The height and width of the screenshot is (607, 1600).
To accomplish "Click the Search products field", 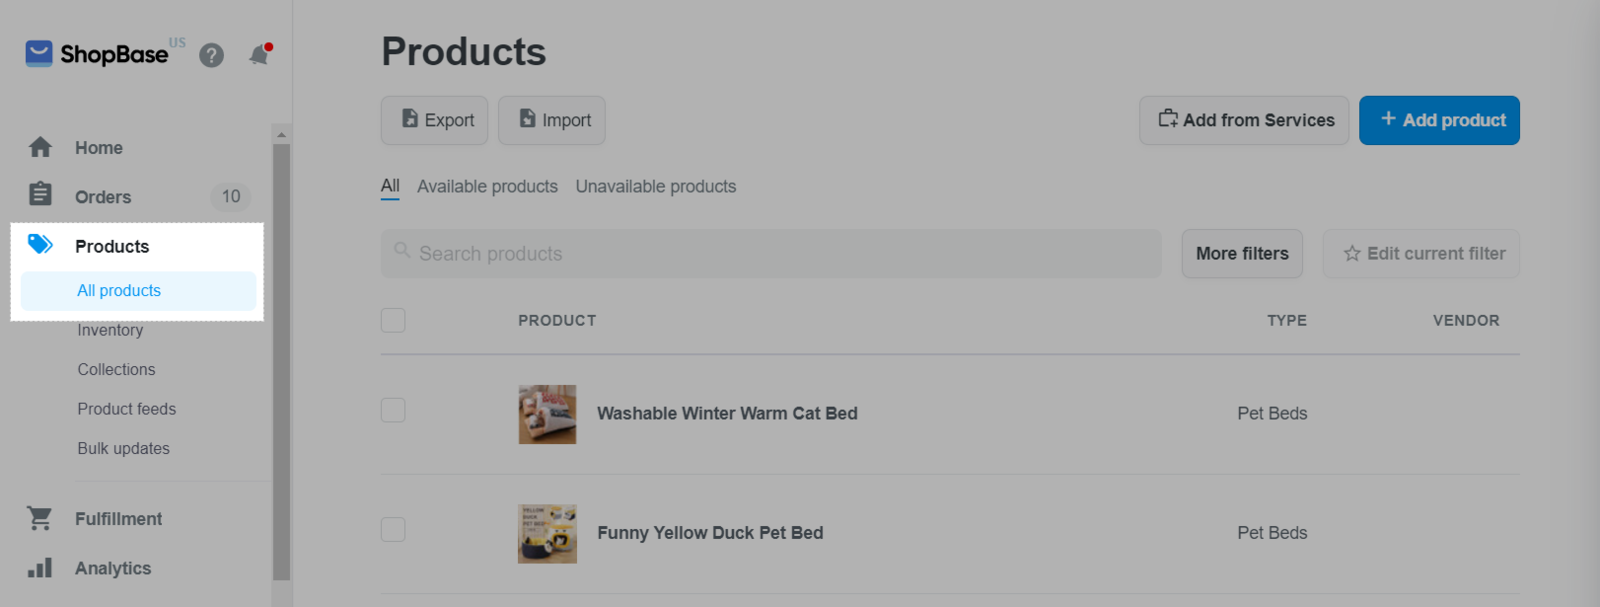I will tap(770, 254).
